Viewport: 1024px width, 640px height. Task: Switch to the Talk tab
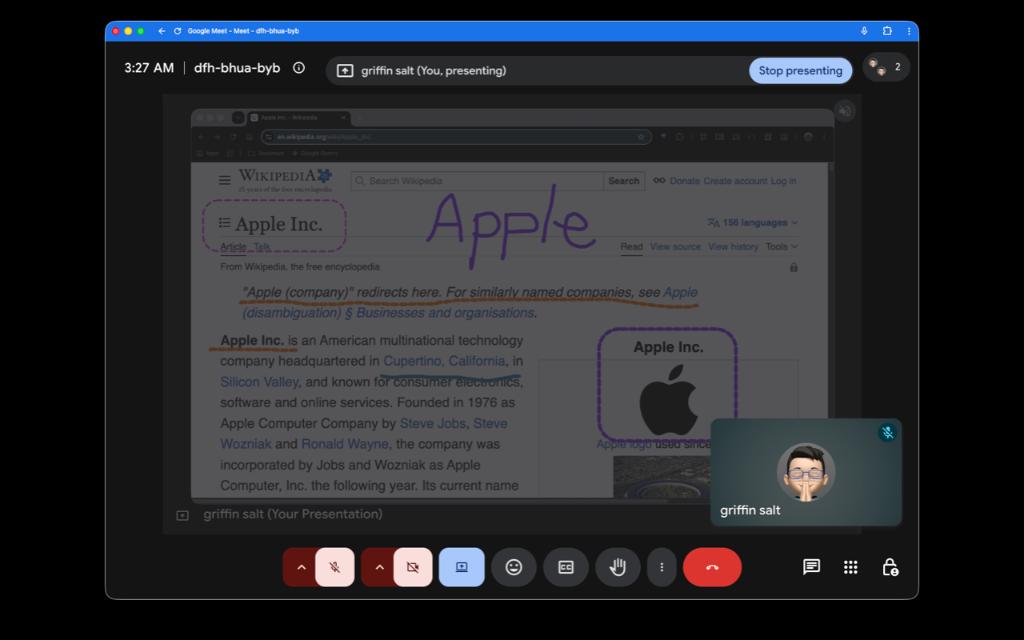(x=262, y=247)
